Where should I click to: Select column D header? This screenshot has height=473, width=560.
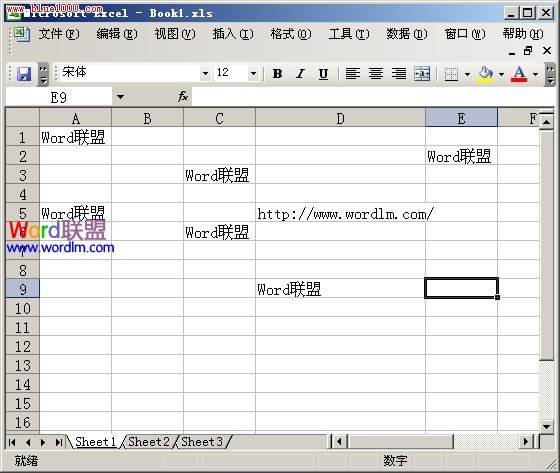[x=340, y=118]
